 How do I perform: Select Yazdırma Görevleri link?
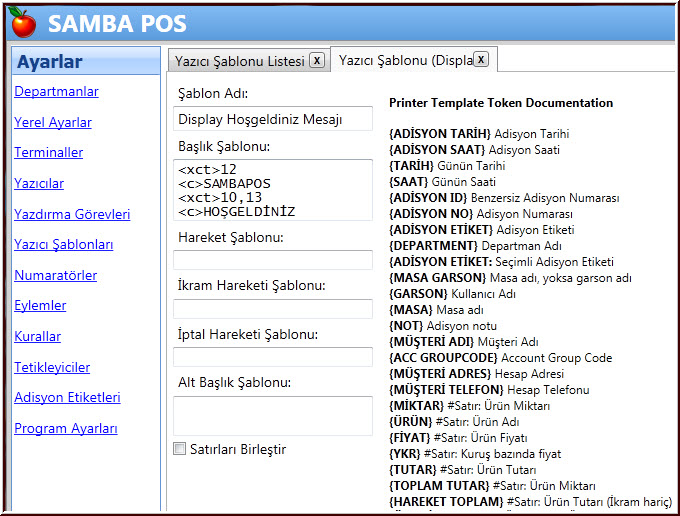(72, 215)
